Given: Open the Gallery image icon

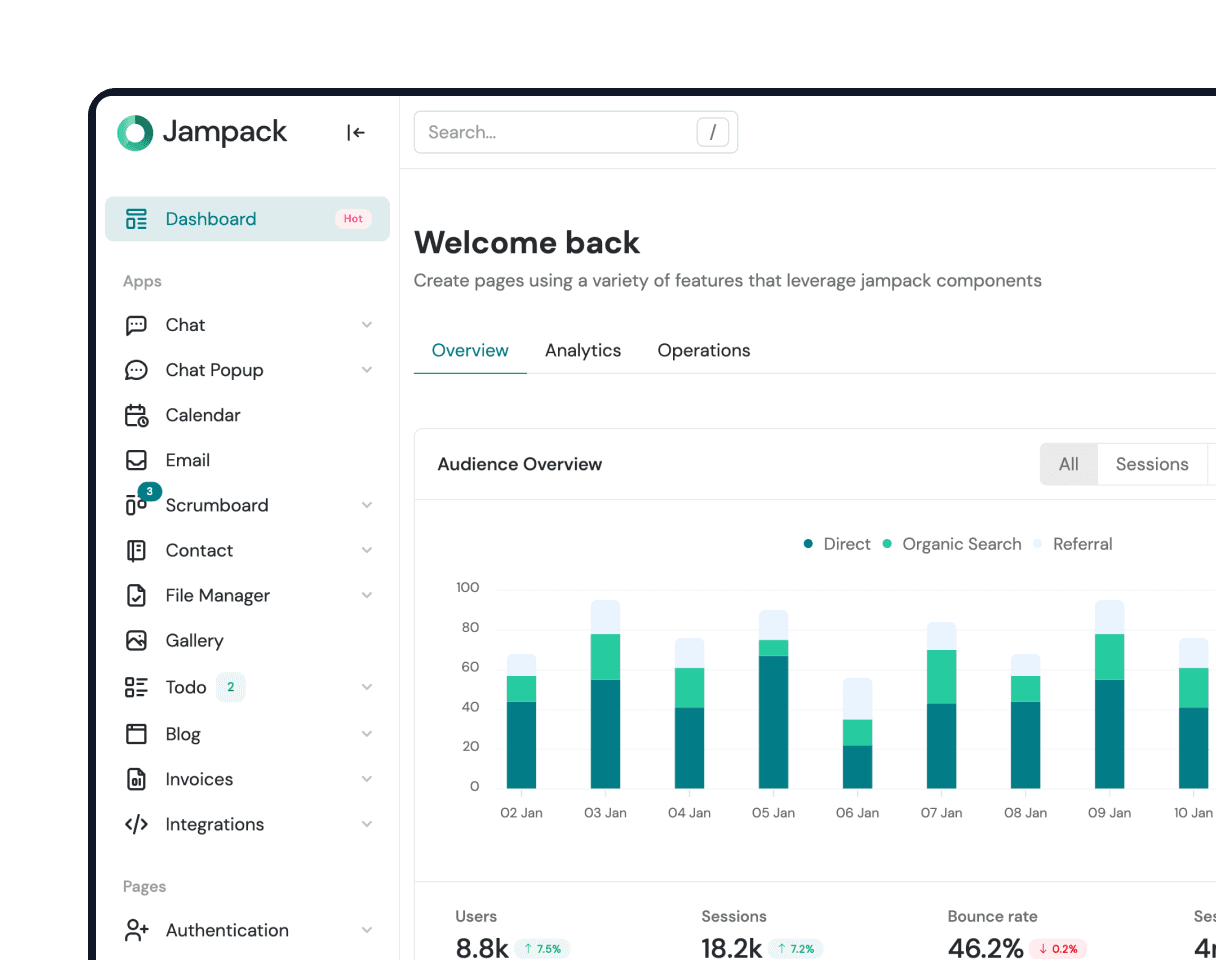Looking at the screenshot, I should (x=136, y=640).
